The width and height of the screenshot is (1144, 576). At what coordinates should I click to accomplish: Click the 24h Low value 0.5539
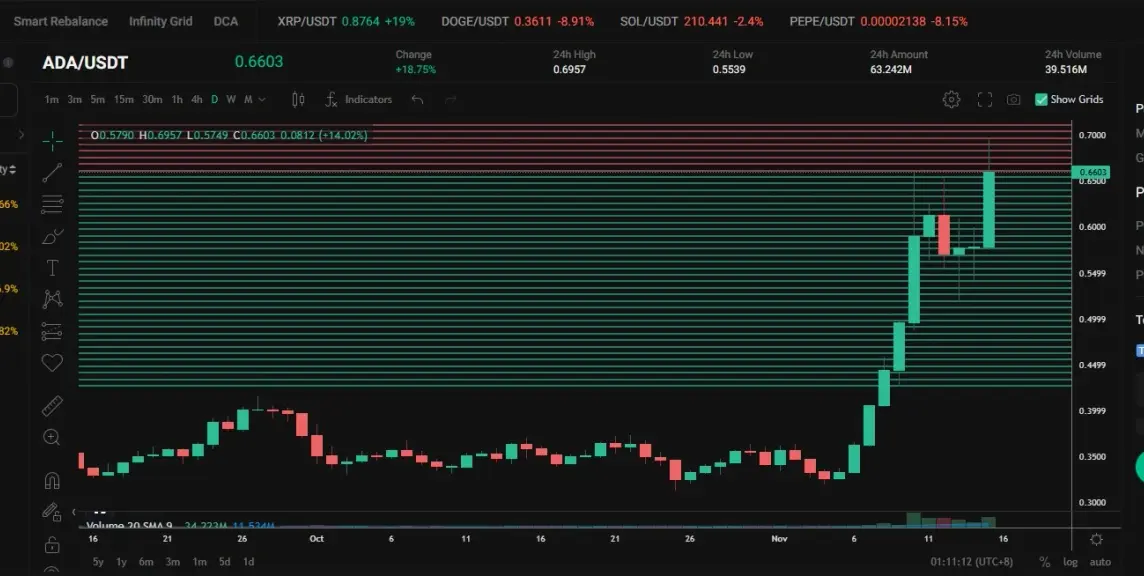(729, 70)
